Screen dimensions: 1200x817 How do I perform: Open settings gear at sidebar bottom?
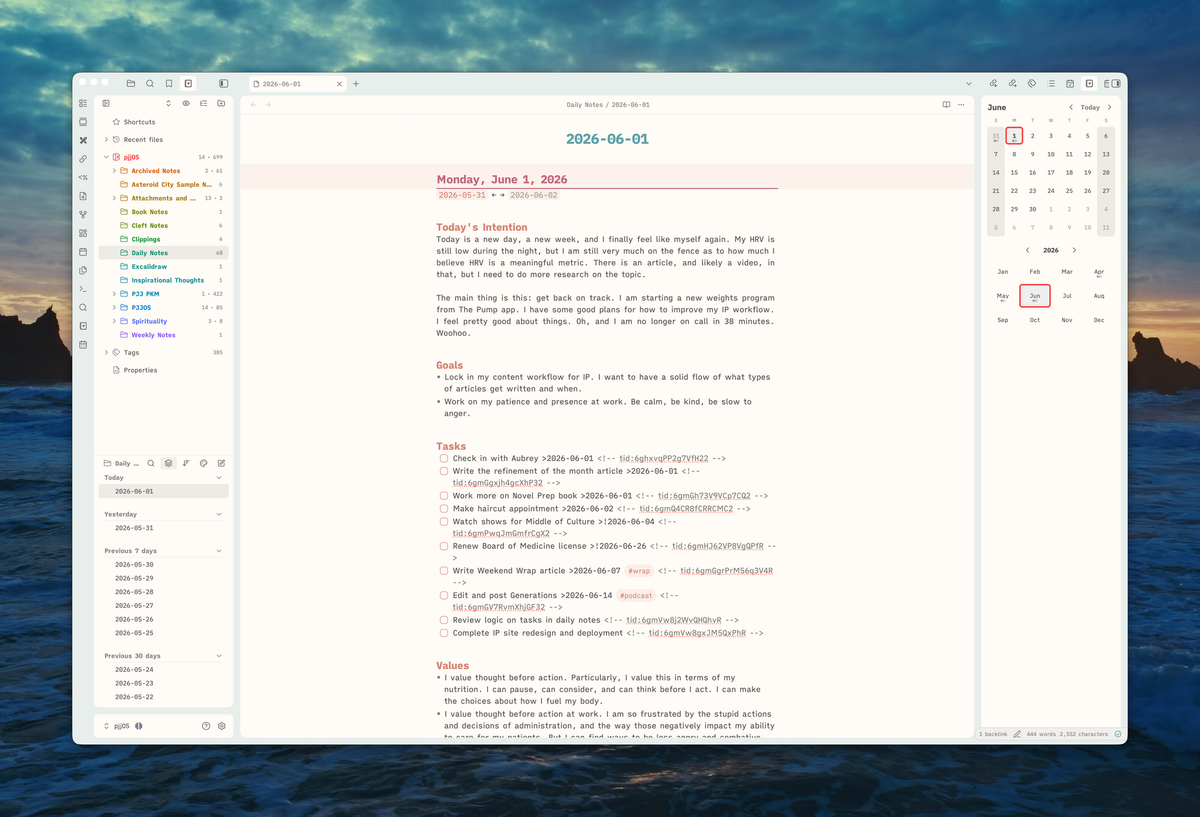coord(222,726)
